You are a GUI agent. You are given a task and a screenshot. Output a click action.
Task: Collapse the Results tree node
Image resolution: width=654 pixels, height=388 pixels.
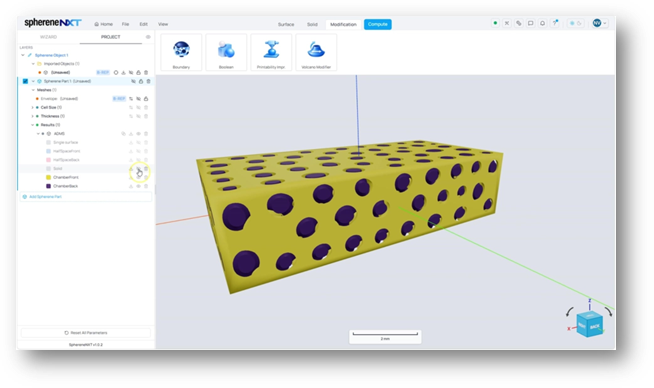click(33, 125)
